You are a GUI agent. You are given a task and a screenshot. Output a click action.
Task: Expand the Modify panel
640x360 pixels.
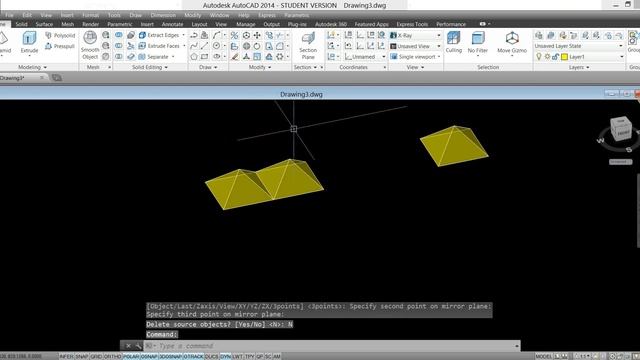pos(260,67)
